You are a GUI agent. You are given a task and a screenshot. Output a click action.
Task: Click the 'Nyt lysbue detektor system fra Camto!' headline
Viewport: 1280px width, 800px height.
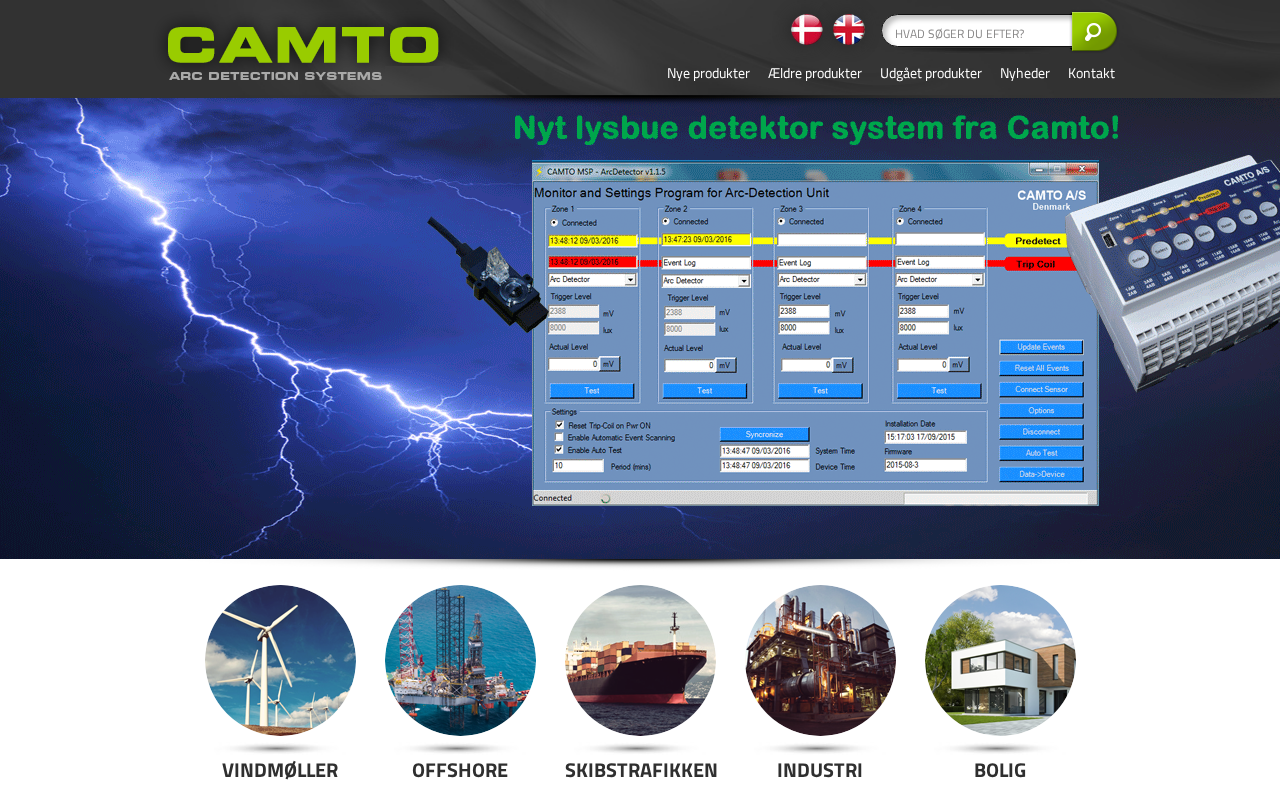click(816, 128)
